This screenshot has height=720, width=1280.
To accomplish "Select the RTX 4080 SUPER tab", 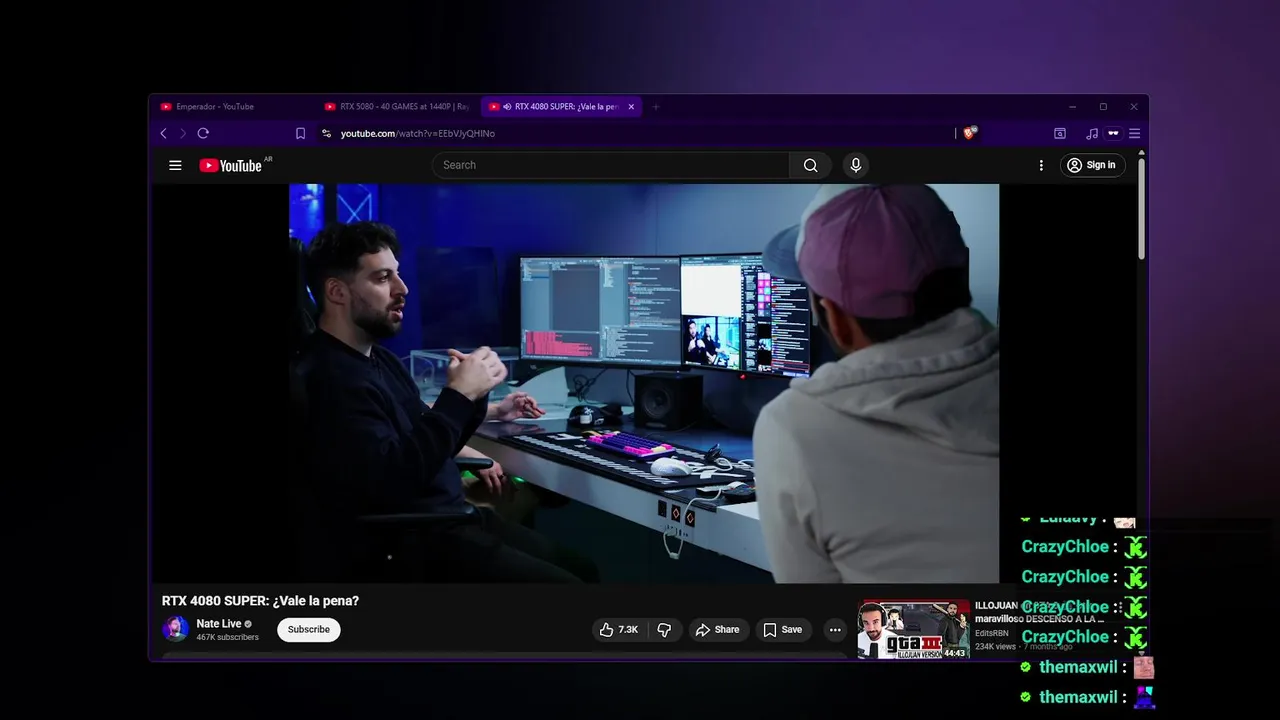I will click(x=561, y=107).
